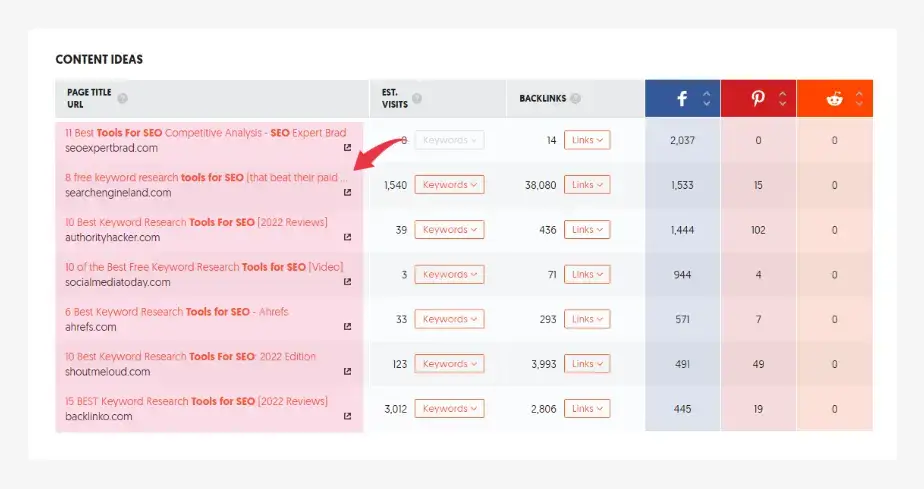Sort by Pinterest shares column
924x489 pixels.
pyautogui.click(x=783, y=99)
